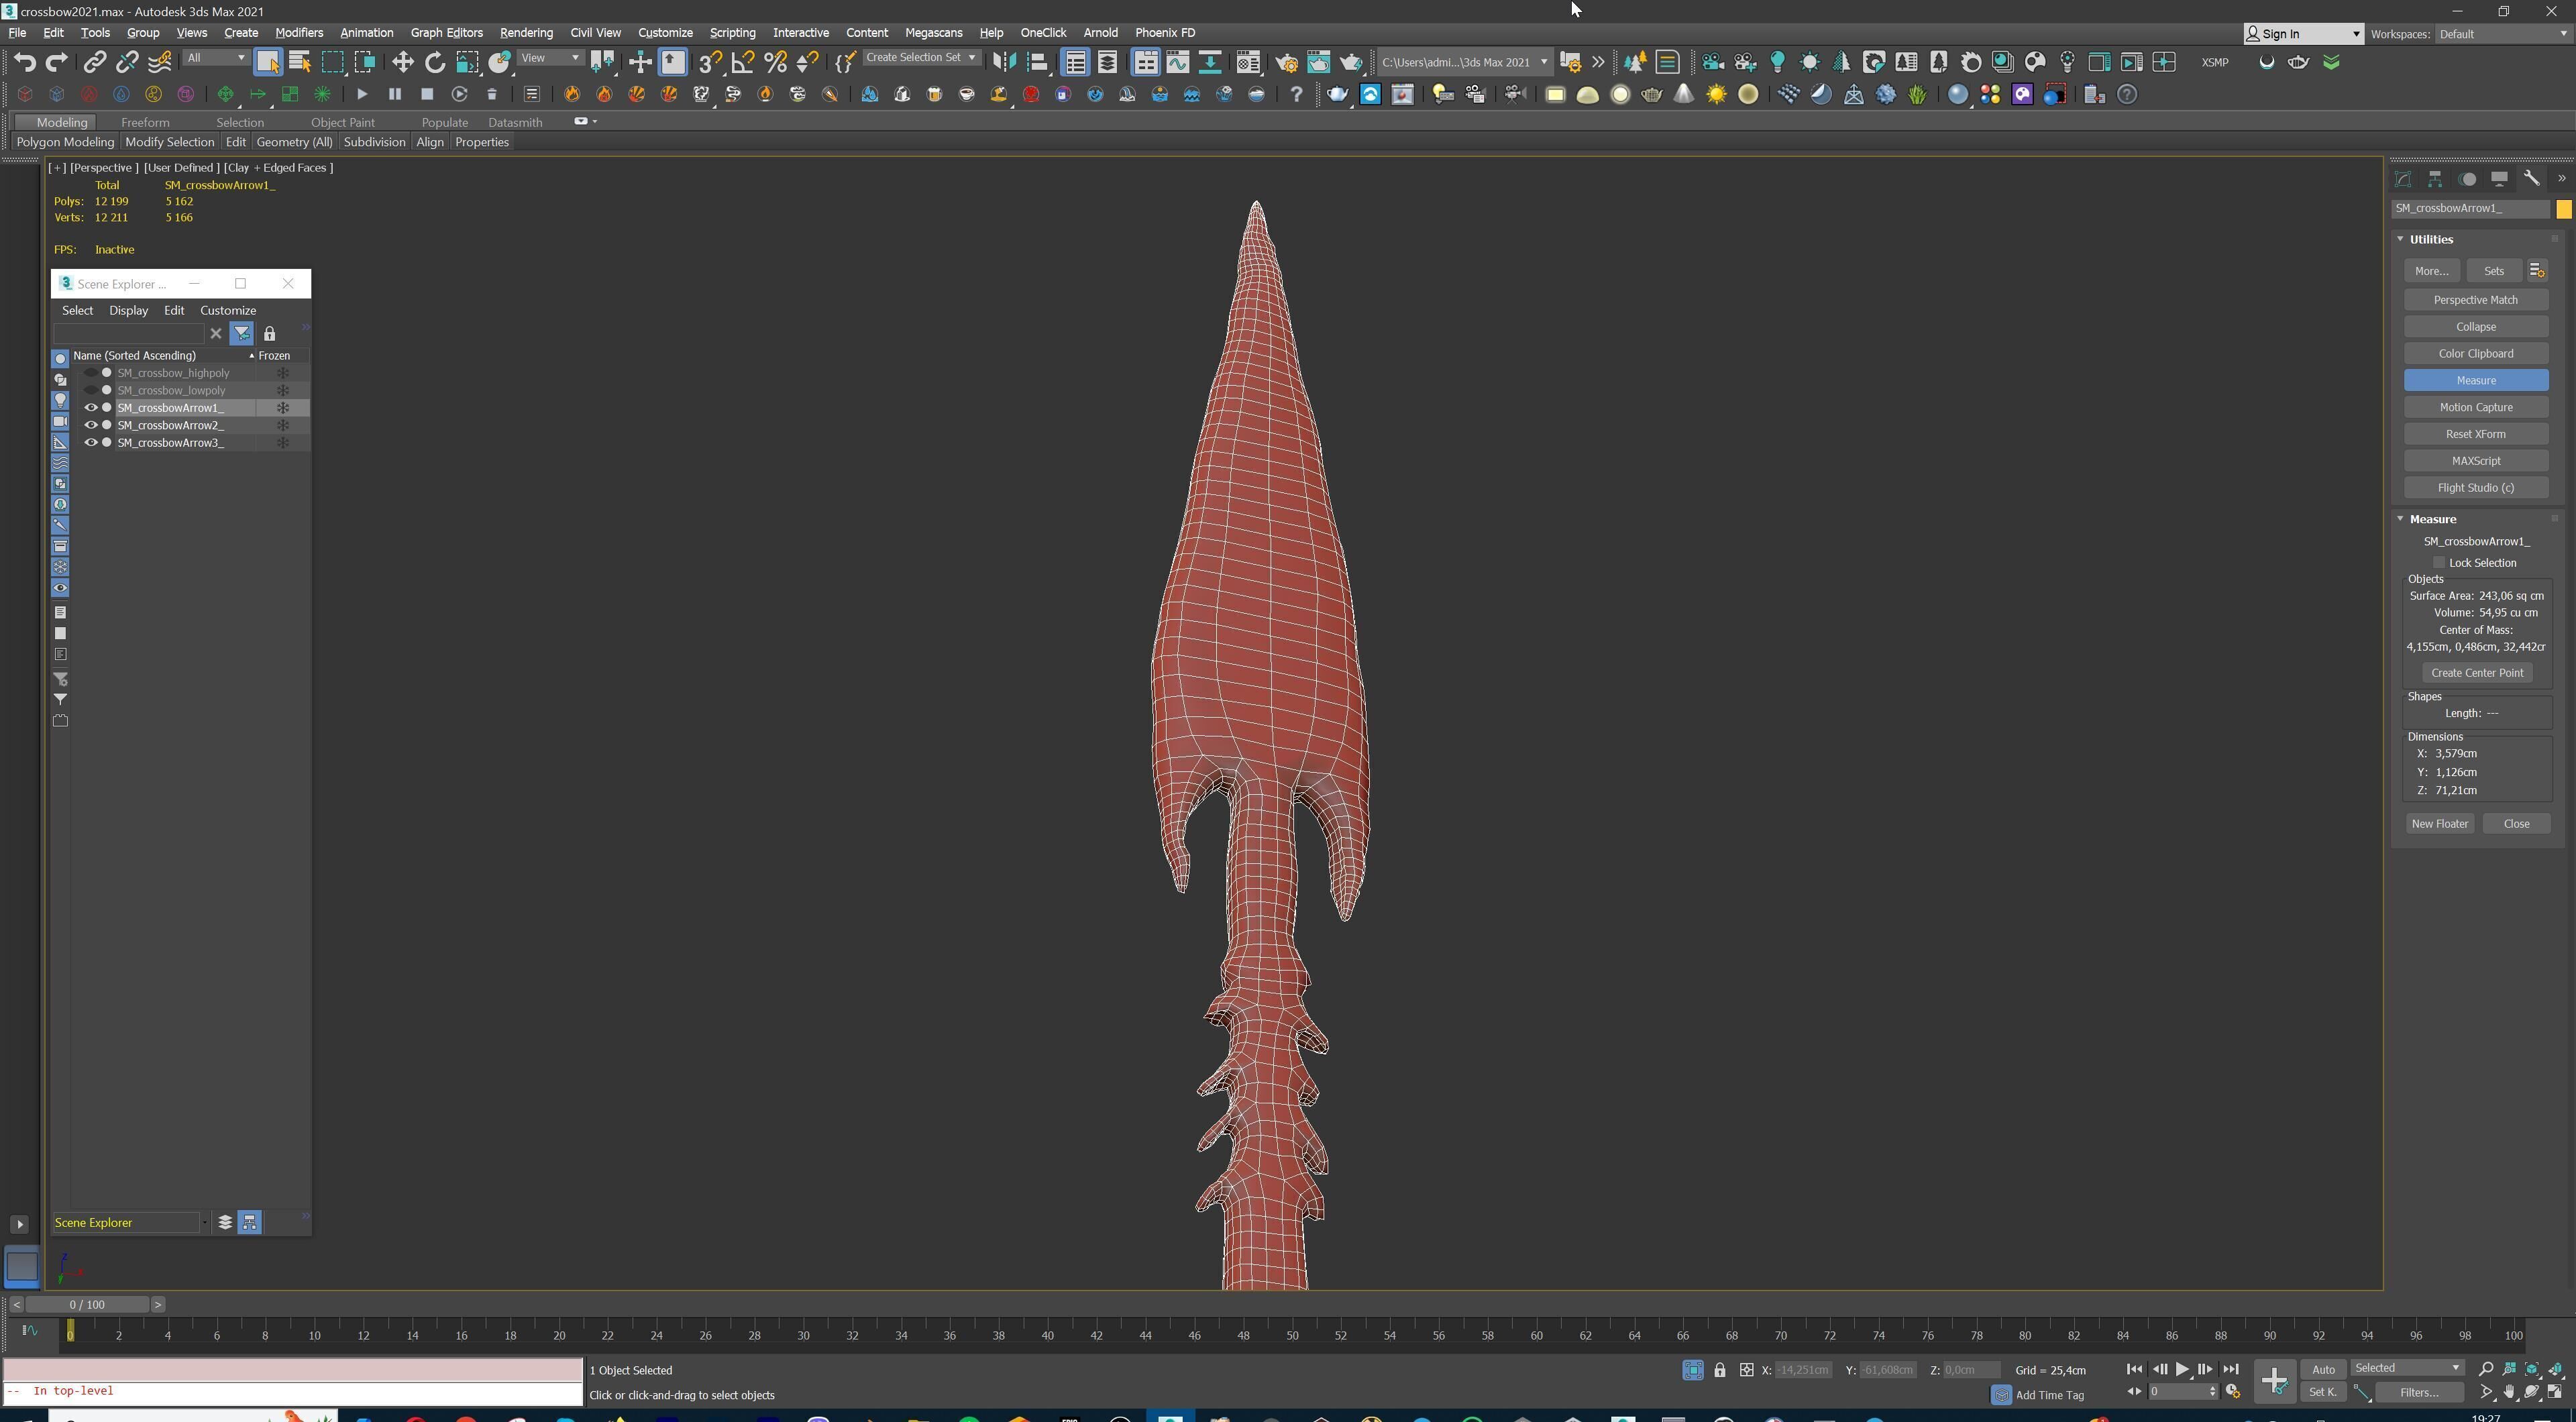This screenshot has width=2576, height=1422.
Task: Open the Display panel monitor icon
Action: [x=2499, y=179]
